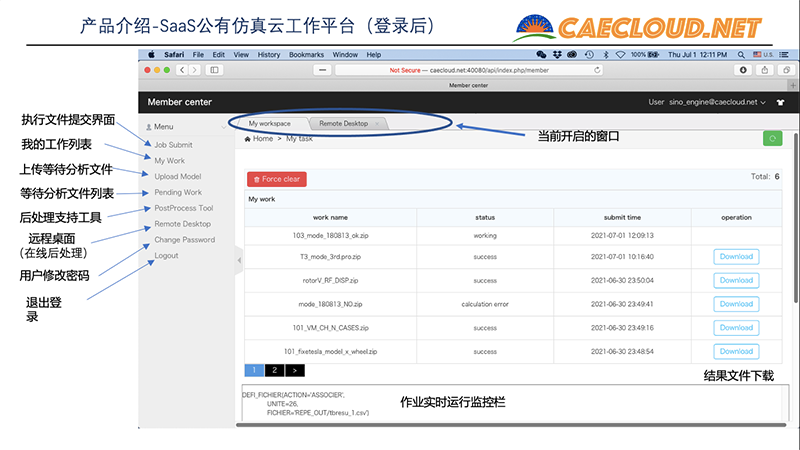Close the Remote Desktop tab
The height and width of the screenshot is (450, 800).
[377, 123]
